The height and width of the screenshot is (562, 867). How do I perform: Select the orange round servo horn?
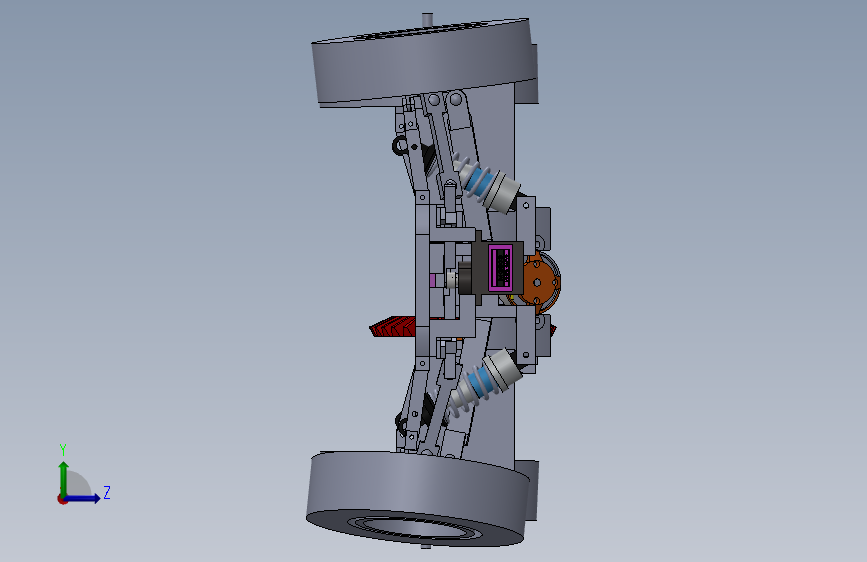point(539,281)
